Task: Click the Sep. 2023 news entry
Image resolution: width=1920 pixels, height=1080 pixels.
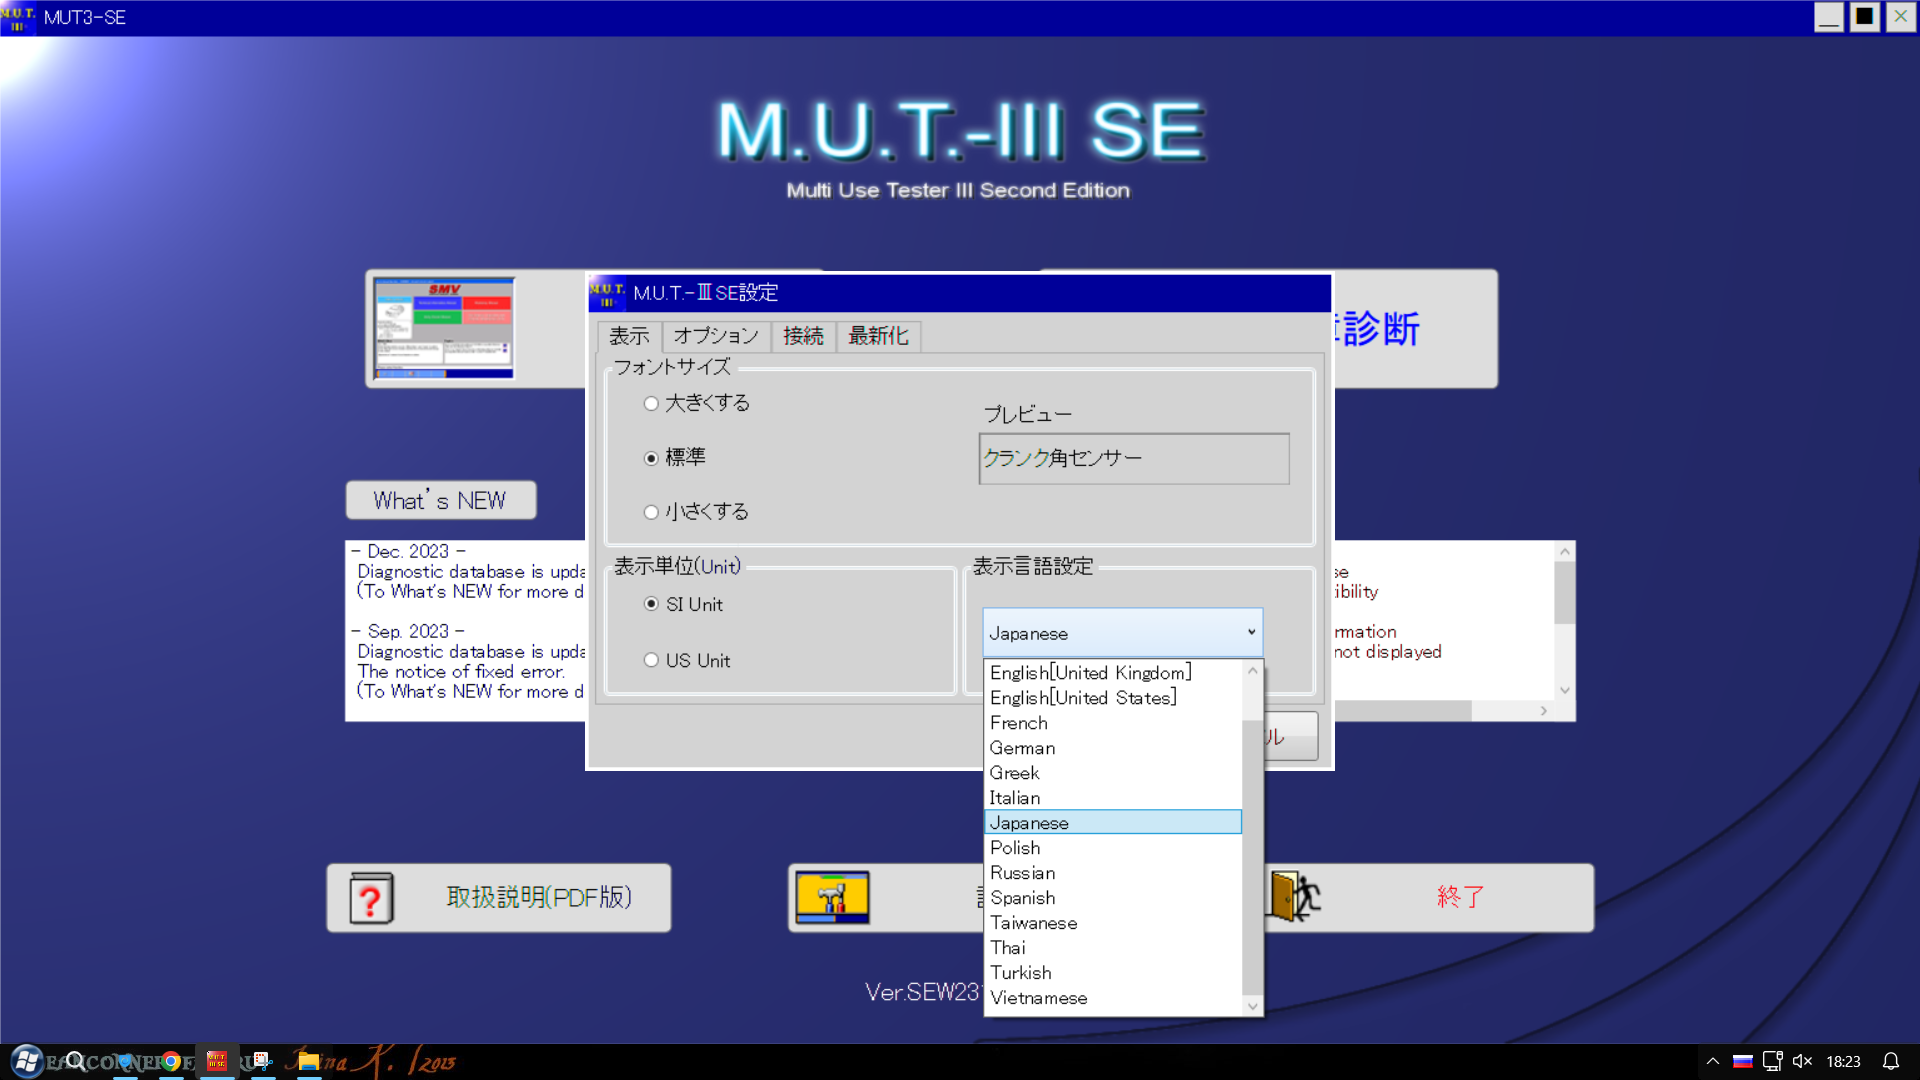Action: click(468, 661)
